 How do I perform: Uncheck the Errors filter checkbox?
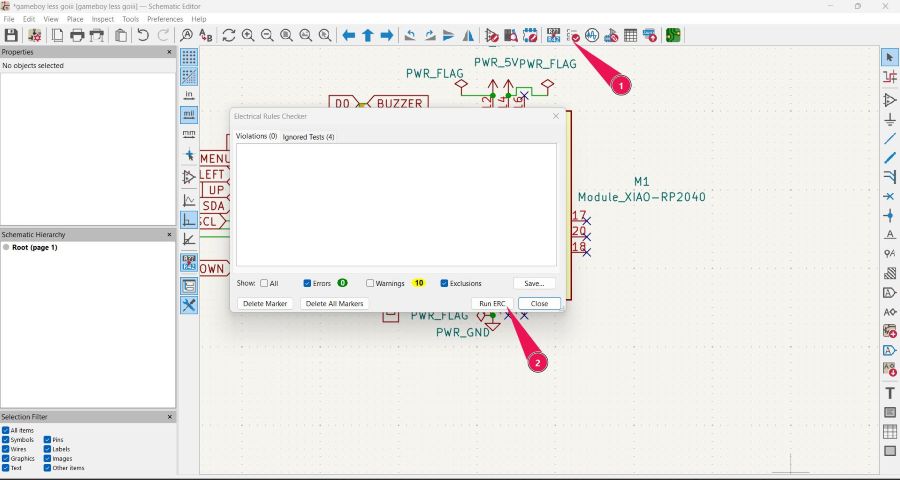(x=307, y=283)
